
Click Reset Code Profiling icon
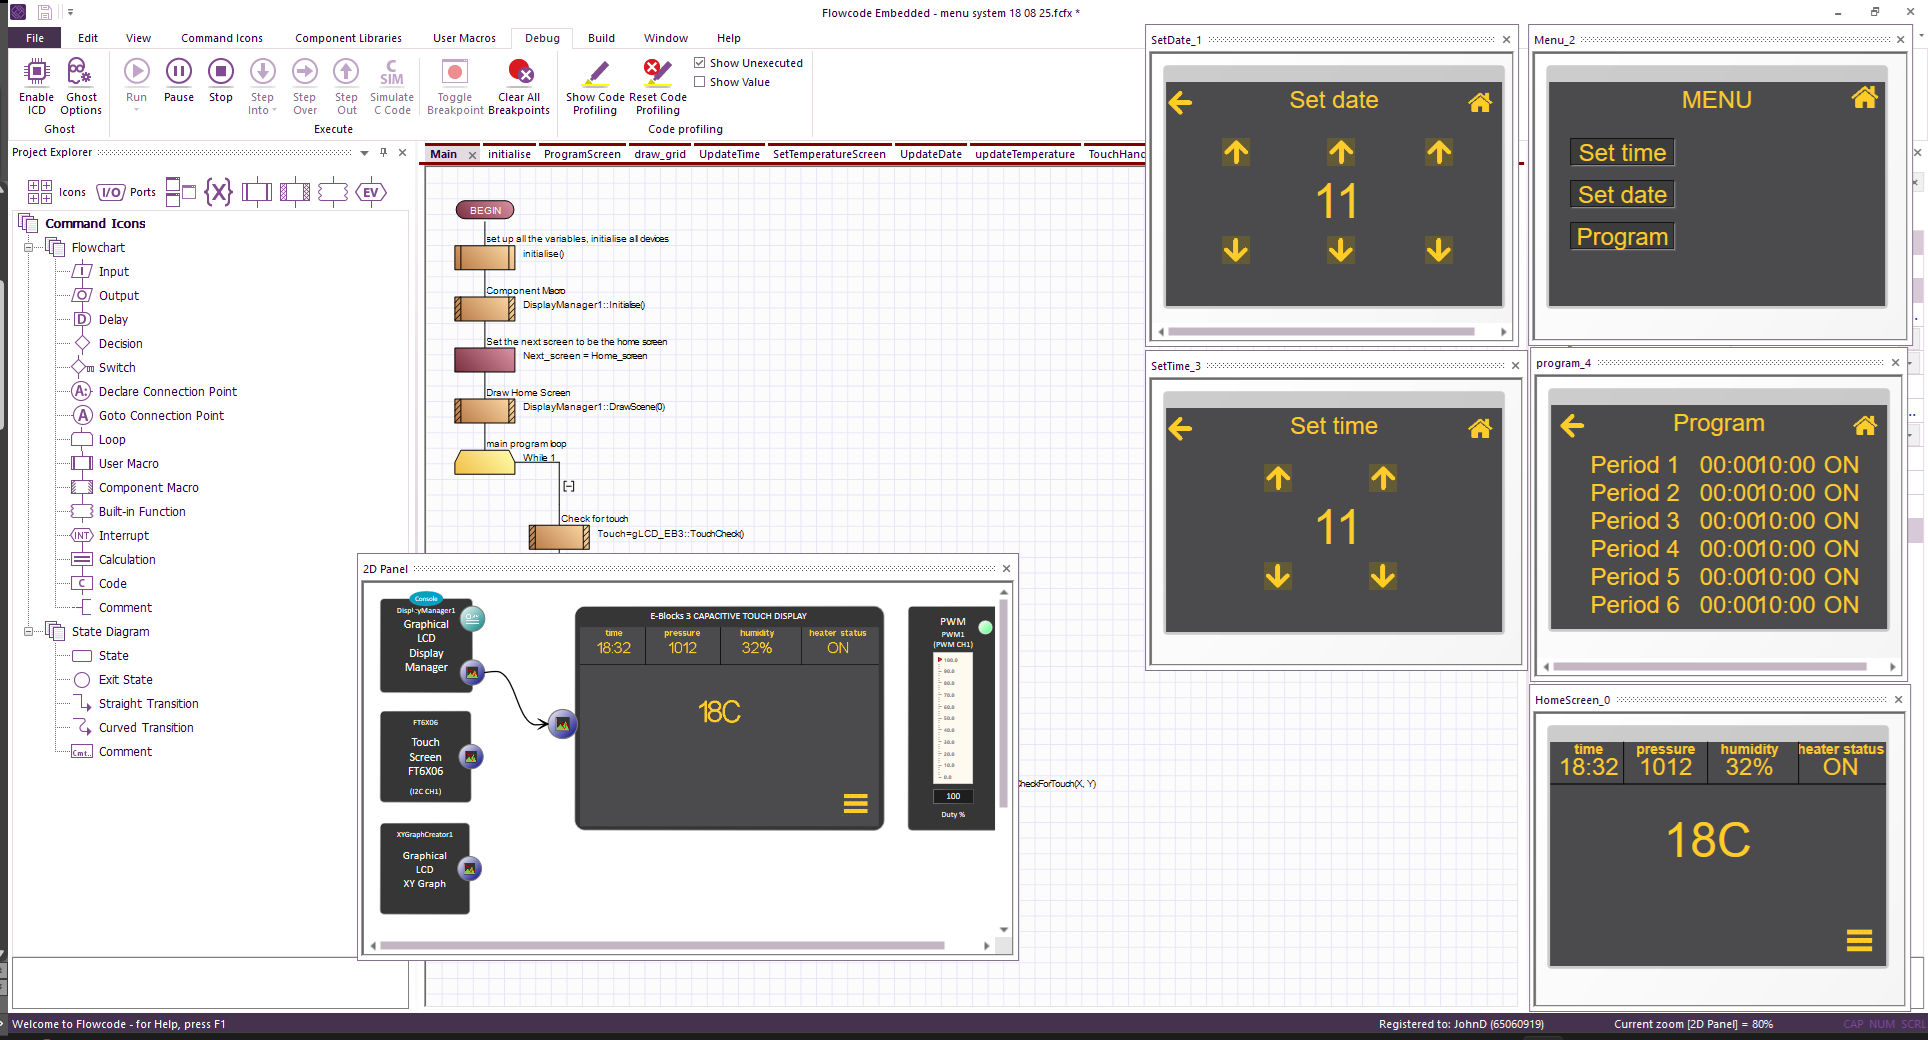pyautogui.click(x=657, y=72)
